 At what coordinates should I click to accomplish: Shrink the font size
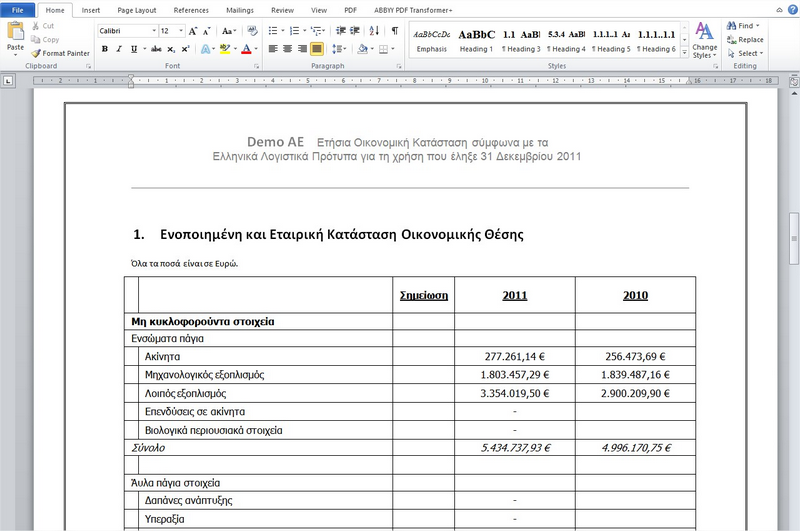[x=206, y=31]
